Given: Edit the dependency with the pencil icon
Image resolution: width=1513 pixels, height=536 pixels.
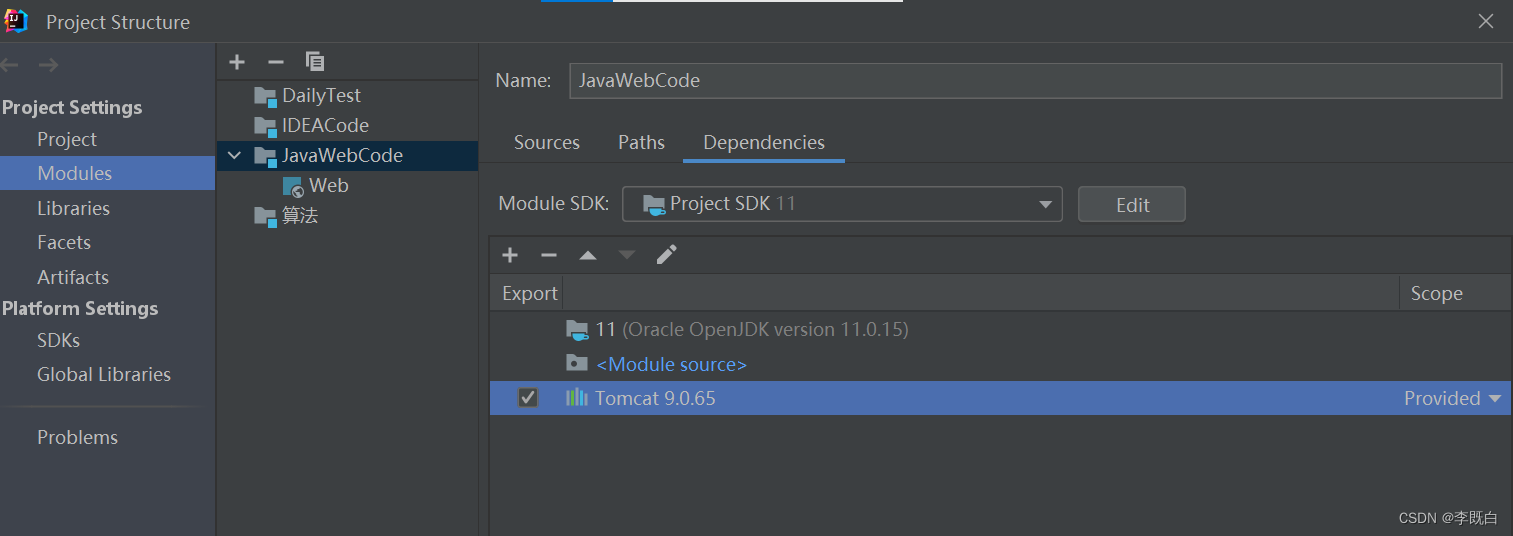Looking at the screenshot, I should click(667, 255).
